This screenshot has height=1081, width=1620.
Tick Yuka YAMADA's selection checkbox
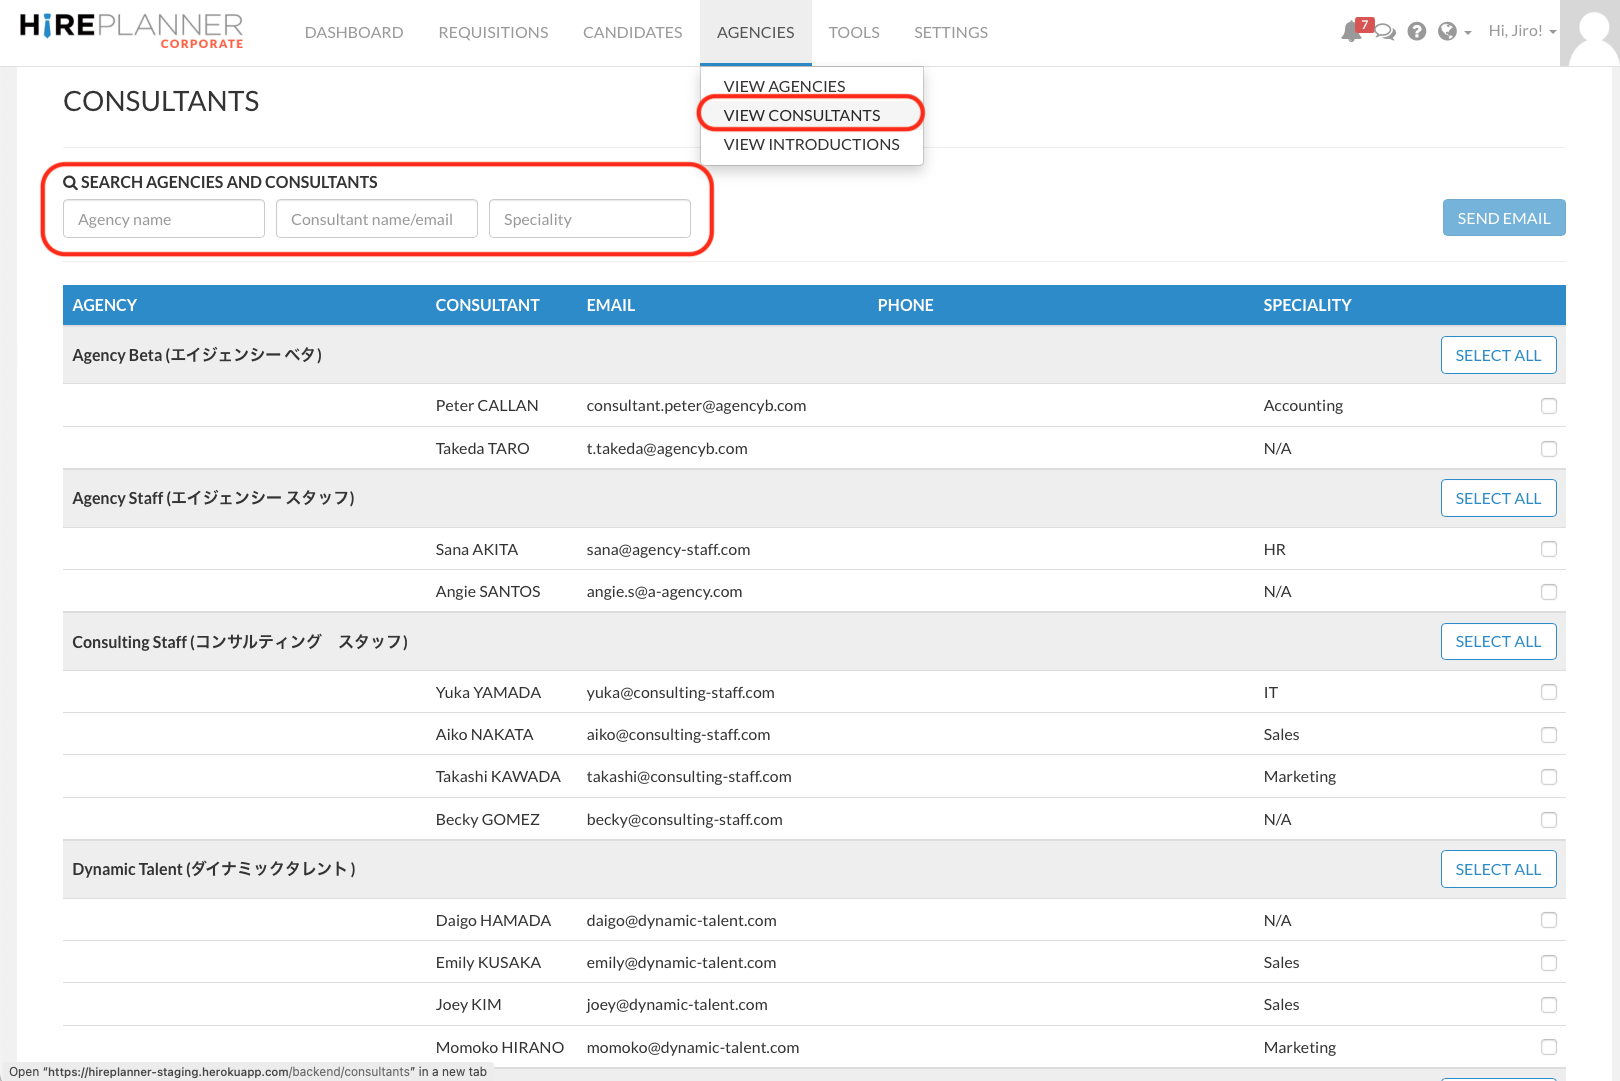1549,691
